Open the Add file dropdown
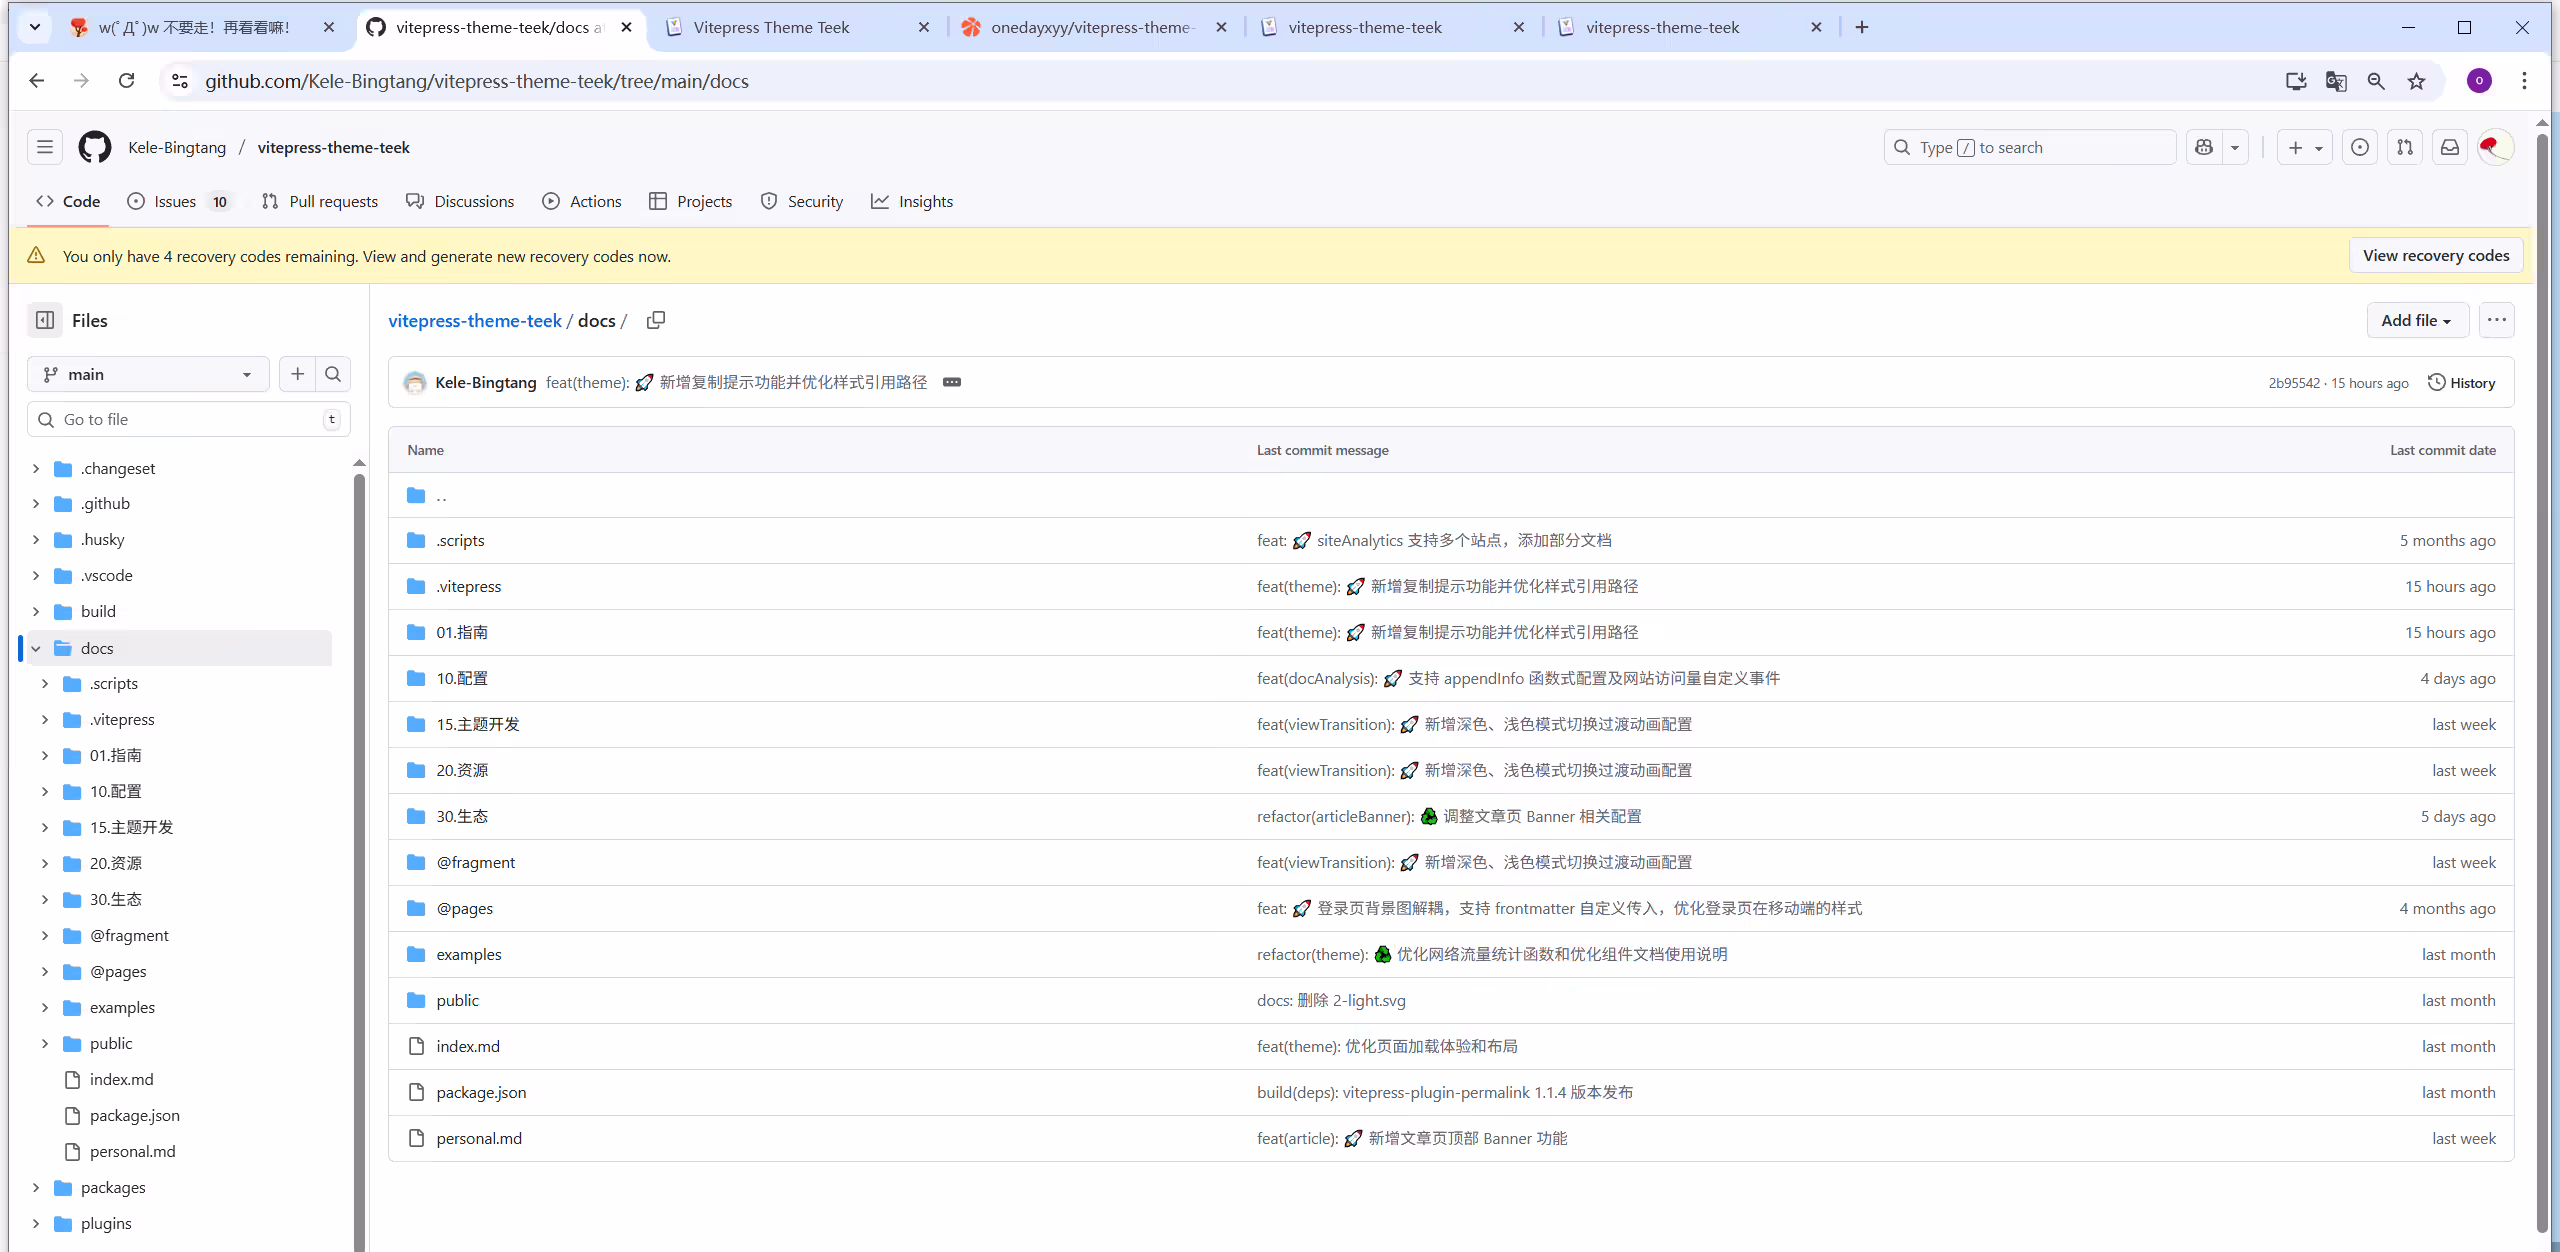 tap(2416, 320)
